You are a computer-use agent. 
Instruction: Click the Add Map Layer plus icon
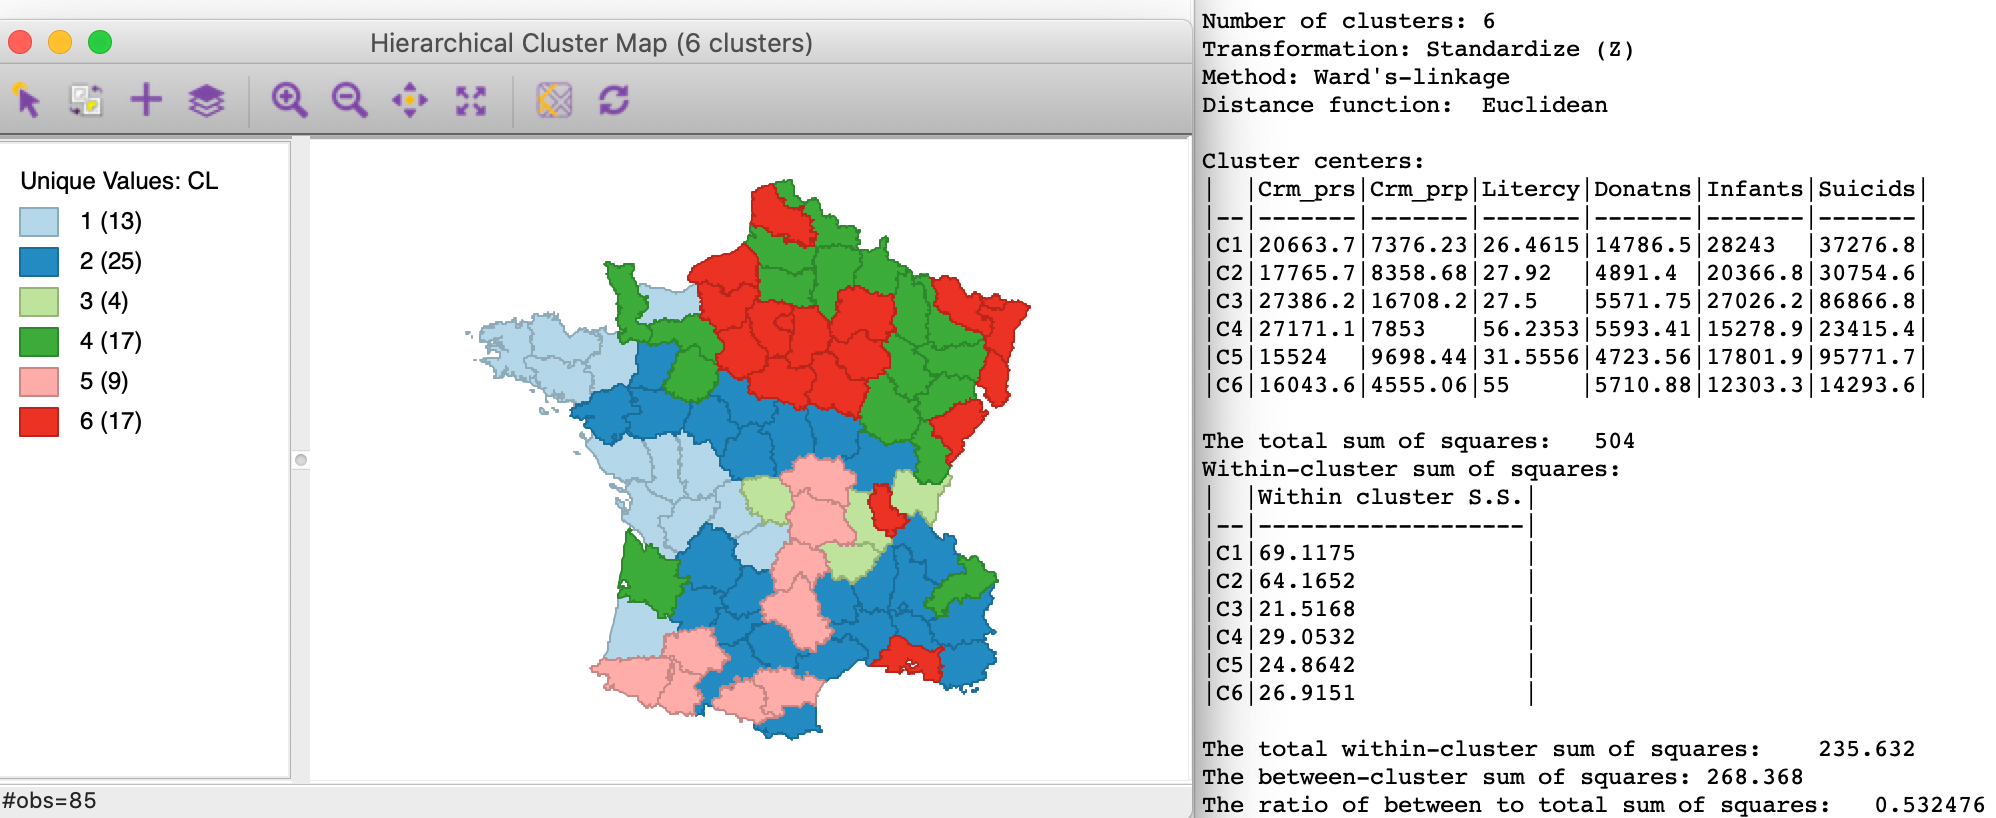click(146, 100)
